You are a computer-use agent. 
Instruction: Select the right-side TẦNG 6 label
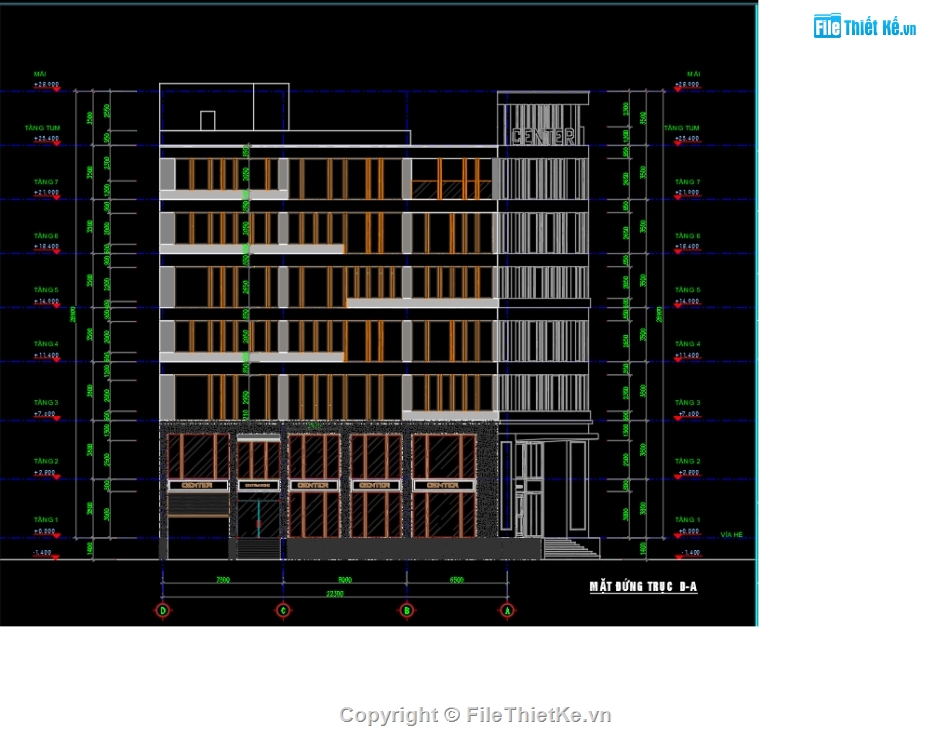click(688, 236)
